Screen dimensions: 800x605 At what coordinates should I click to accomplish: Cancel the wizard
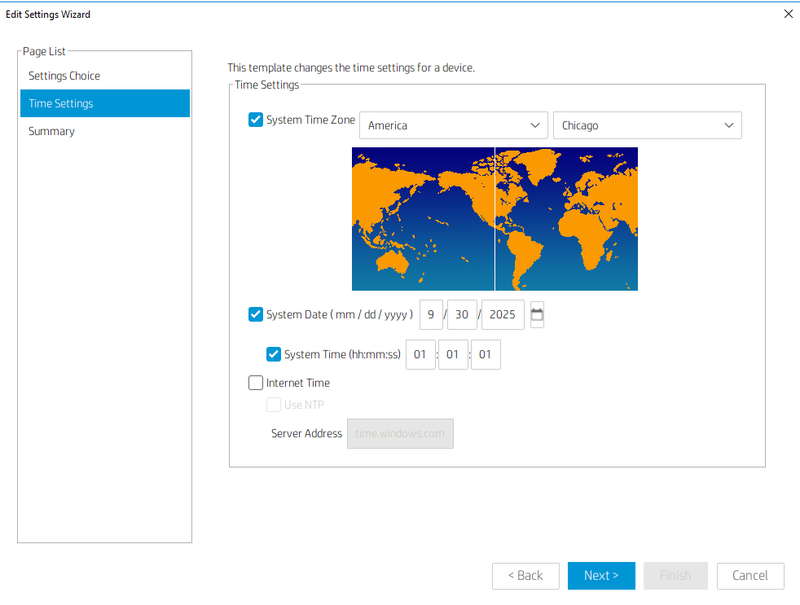750,575
